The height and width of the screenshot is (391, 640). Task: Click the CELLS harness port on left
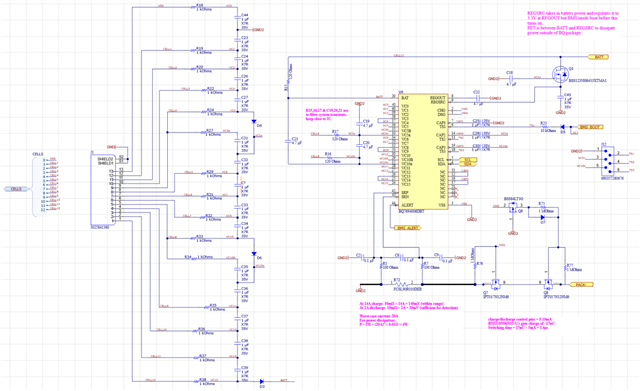[16, 189]
